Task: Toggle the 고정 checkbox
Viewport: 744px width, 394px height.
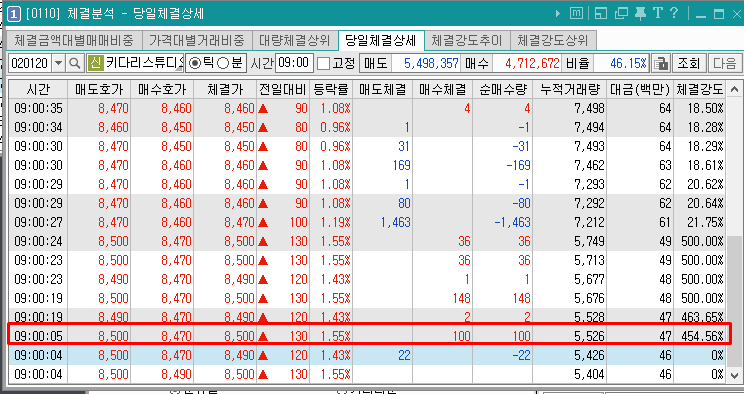Action: (324, 63)
